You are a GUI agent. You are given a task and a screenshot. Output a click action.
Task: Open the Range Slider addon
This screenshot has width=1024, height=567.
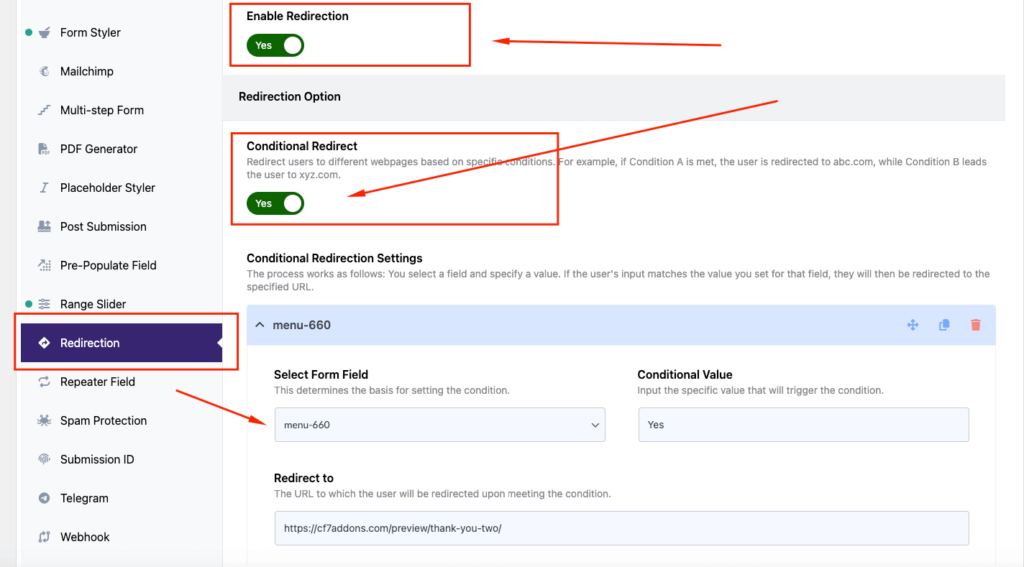pyautogui.click(x=93, y=304)
